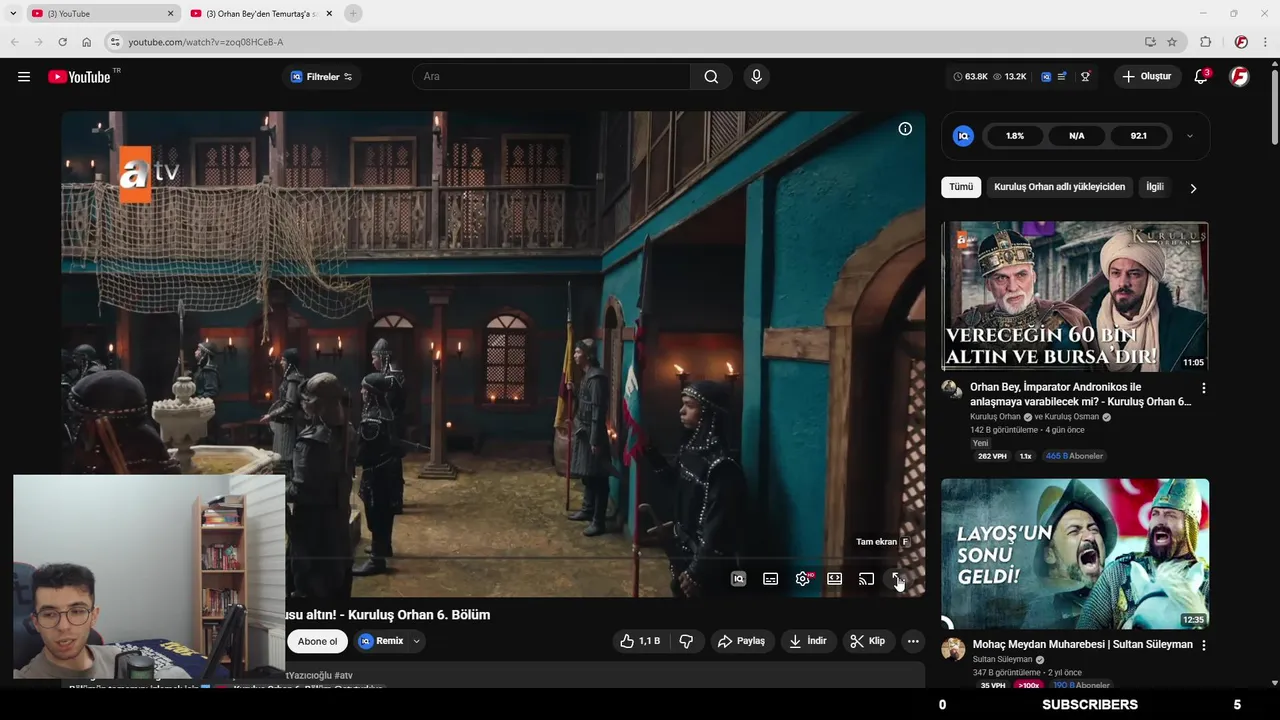The height and width of the screenshot is (720, 1280).
Task: Click the 1.8% score pill
Action: (x=1015, y=136)
